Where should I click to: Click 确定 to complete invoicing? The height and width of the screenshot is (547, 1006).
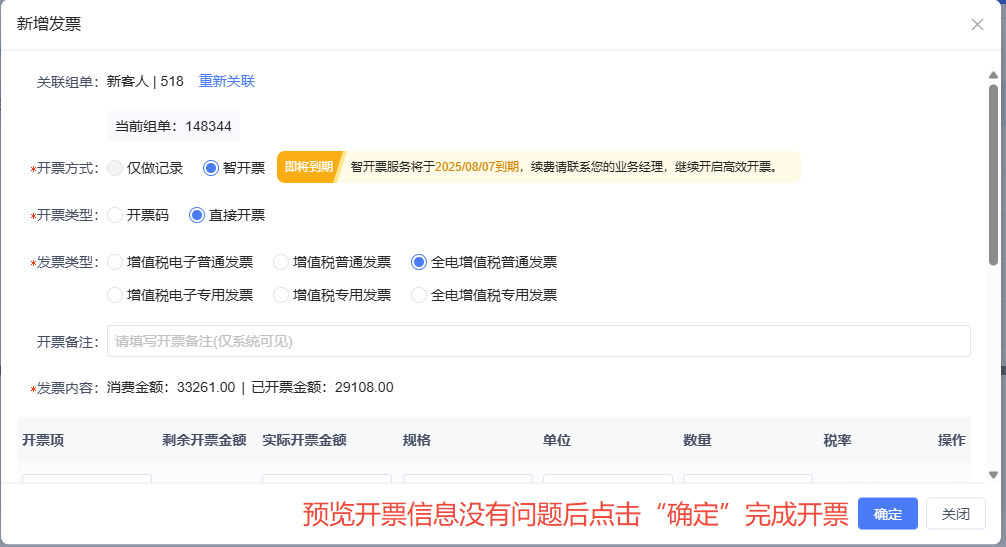pyautogui.click(x=887, y=514)
